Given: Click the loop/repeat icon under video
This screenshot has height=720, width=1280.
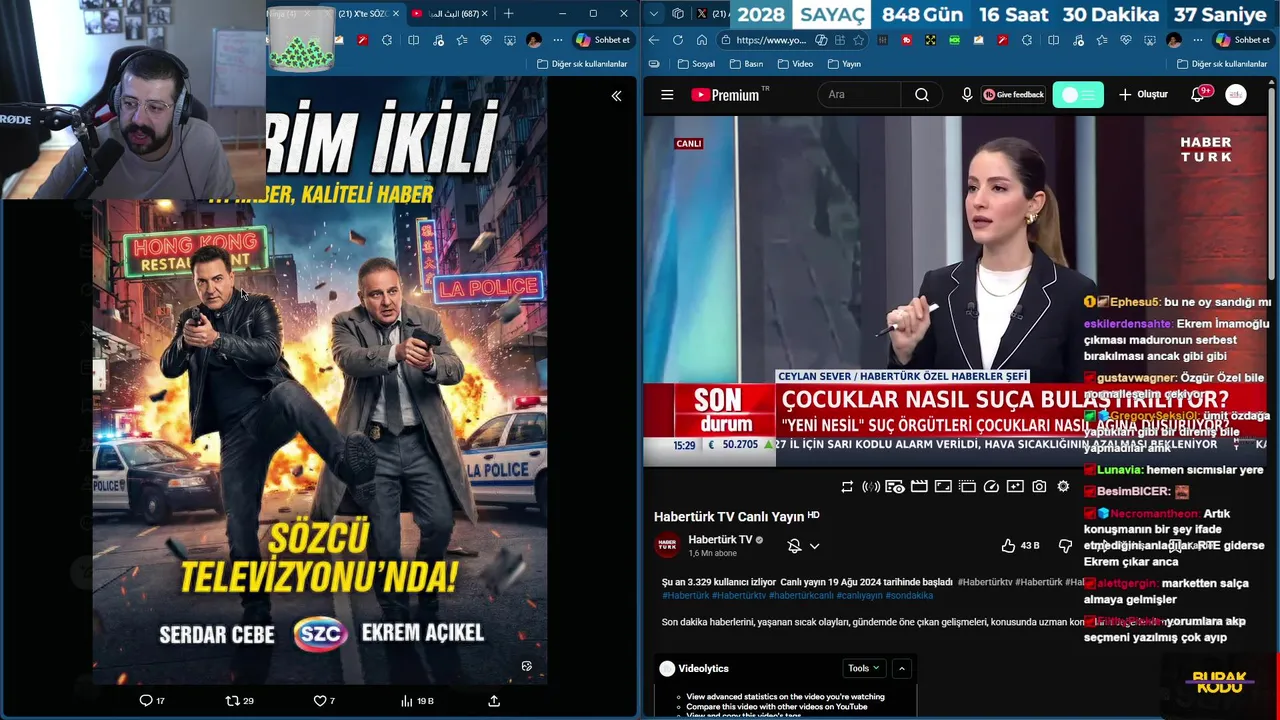Looking at the screenshot, I should [x=847, y=487].
